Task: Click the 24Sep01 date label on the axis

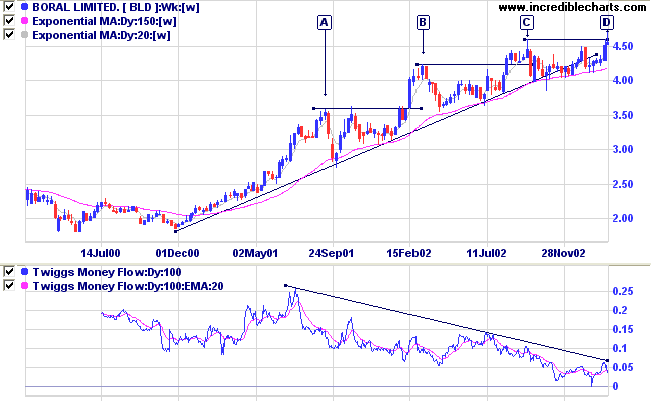Action: click(331, 253)
